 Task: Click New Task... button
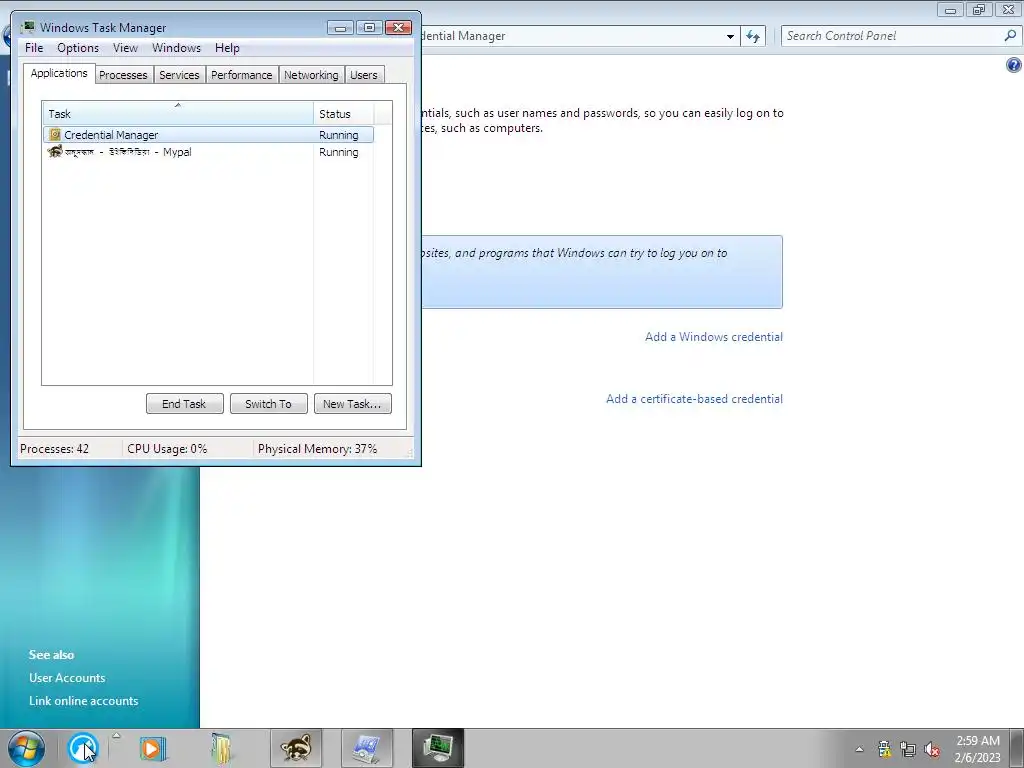pos(353,404)
